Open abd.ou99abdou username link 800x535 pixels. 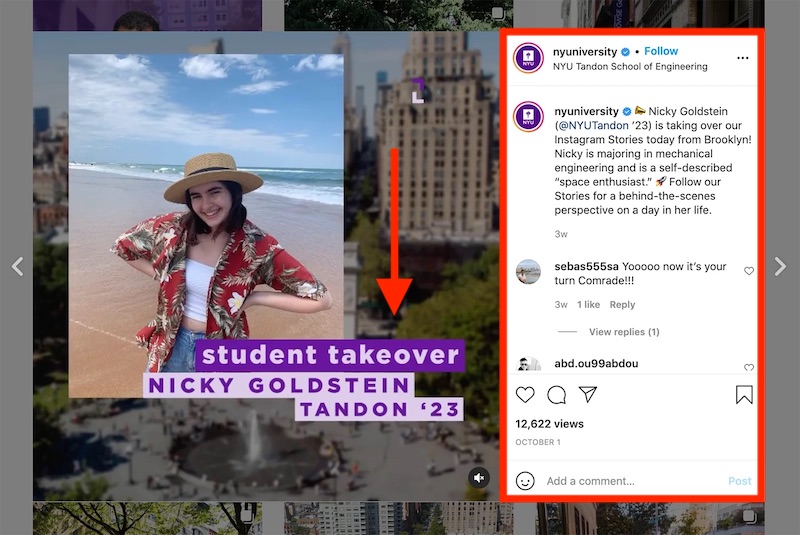coord(596,364)
